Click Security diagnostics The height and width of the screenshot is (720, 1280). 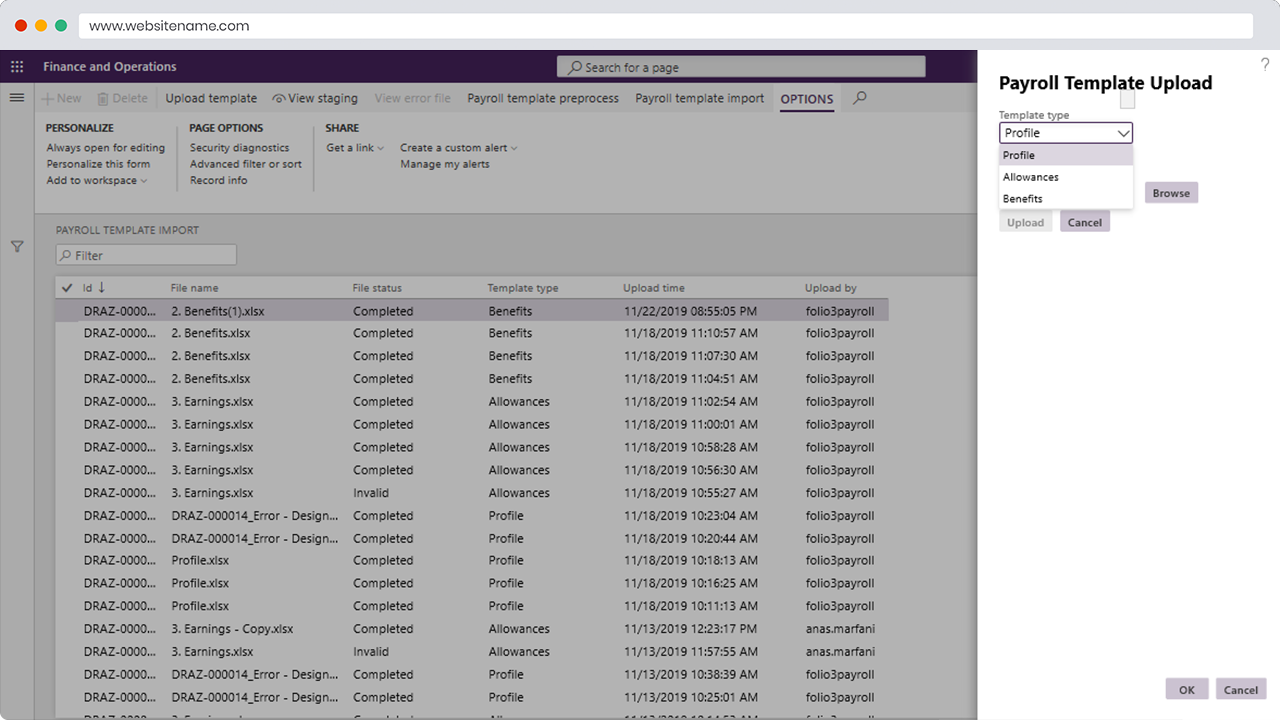click(240, 148)
